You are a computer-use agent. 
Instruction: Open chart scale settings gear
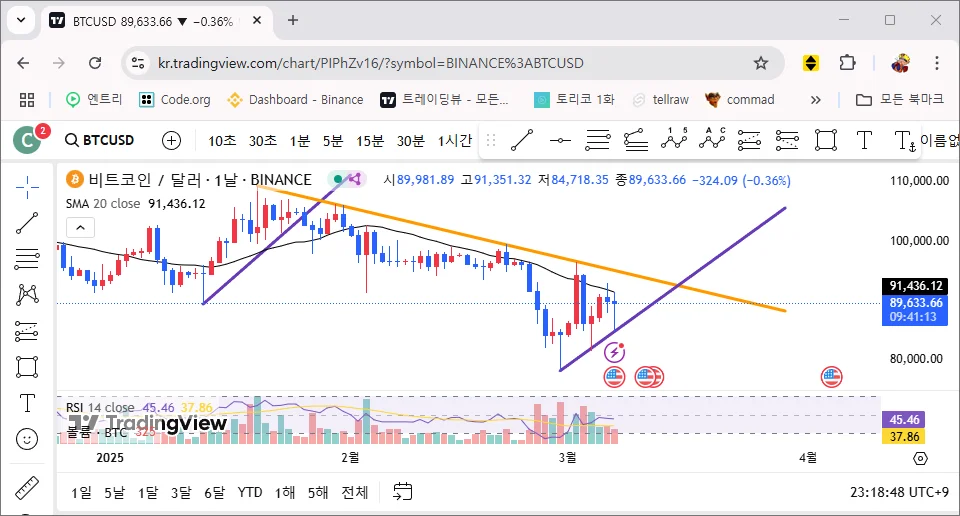920,458
